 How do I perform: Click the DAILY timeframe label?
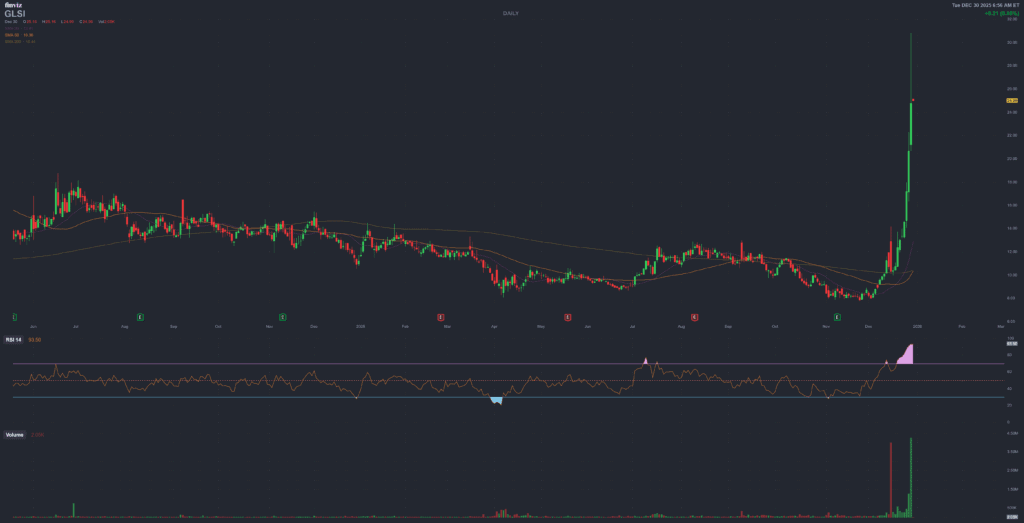point(511,13)
